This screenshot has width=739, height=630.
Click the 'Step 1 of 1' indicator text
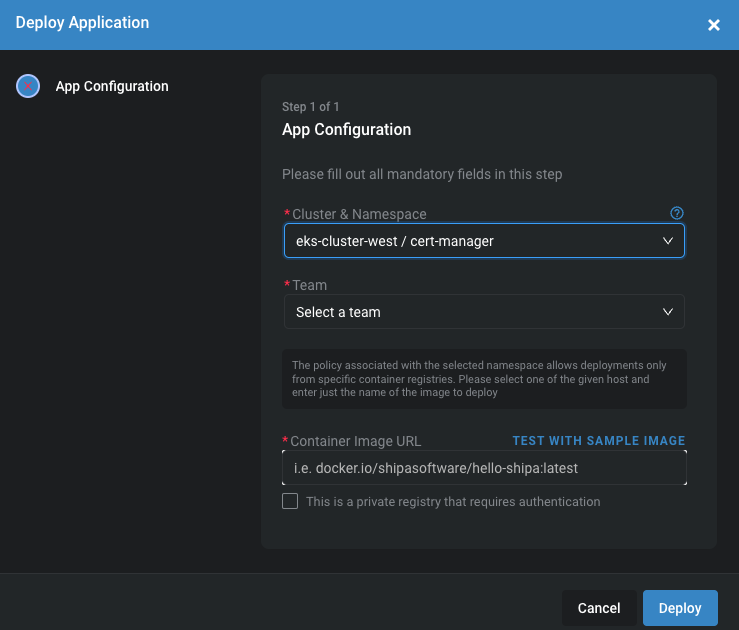click(x=309, y=107)
